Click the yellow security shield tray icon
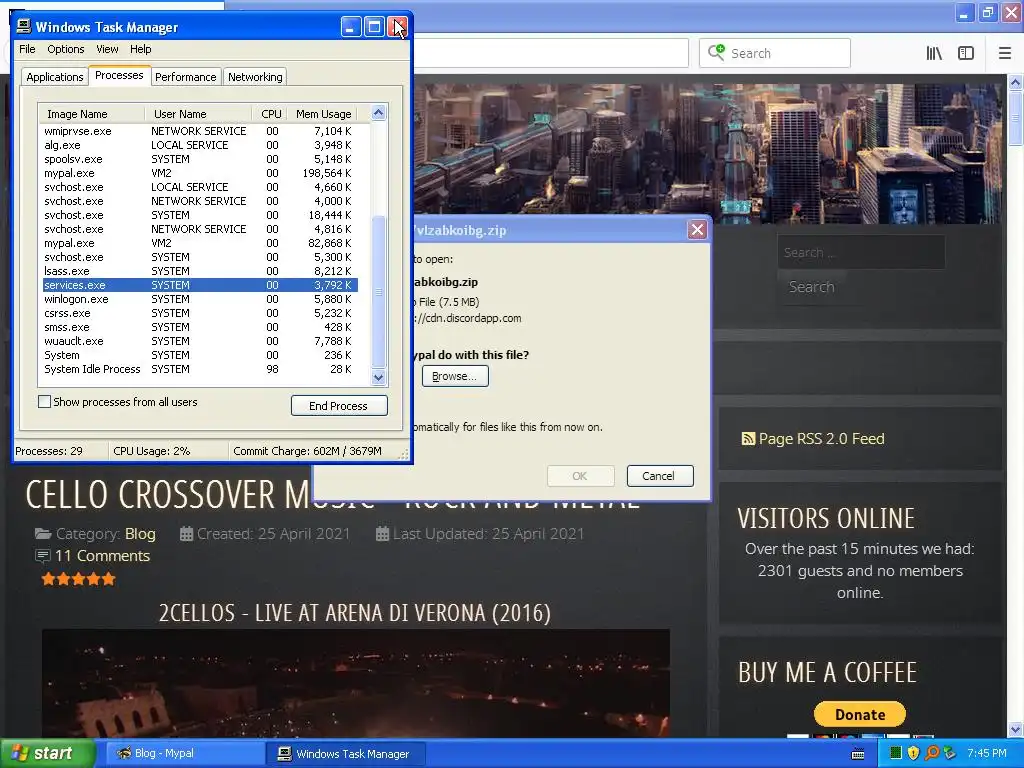 click(913, 753)
